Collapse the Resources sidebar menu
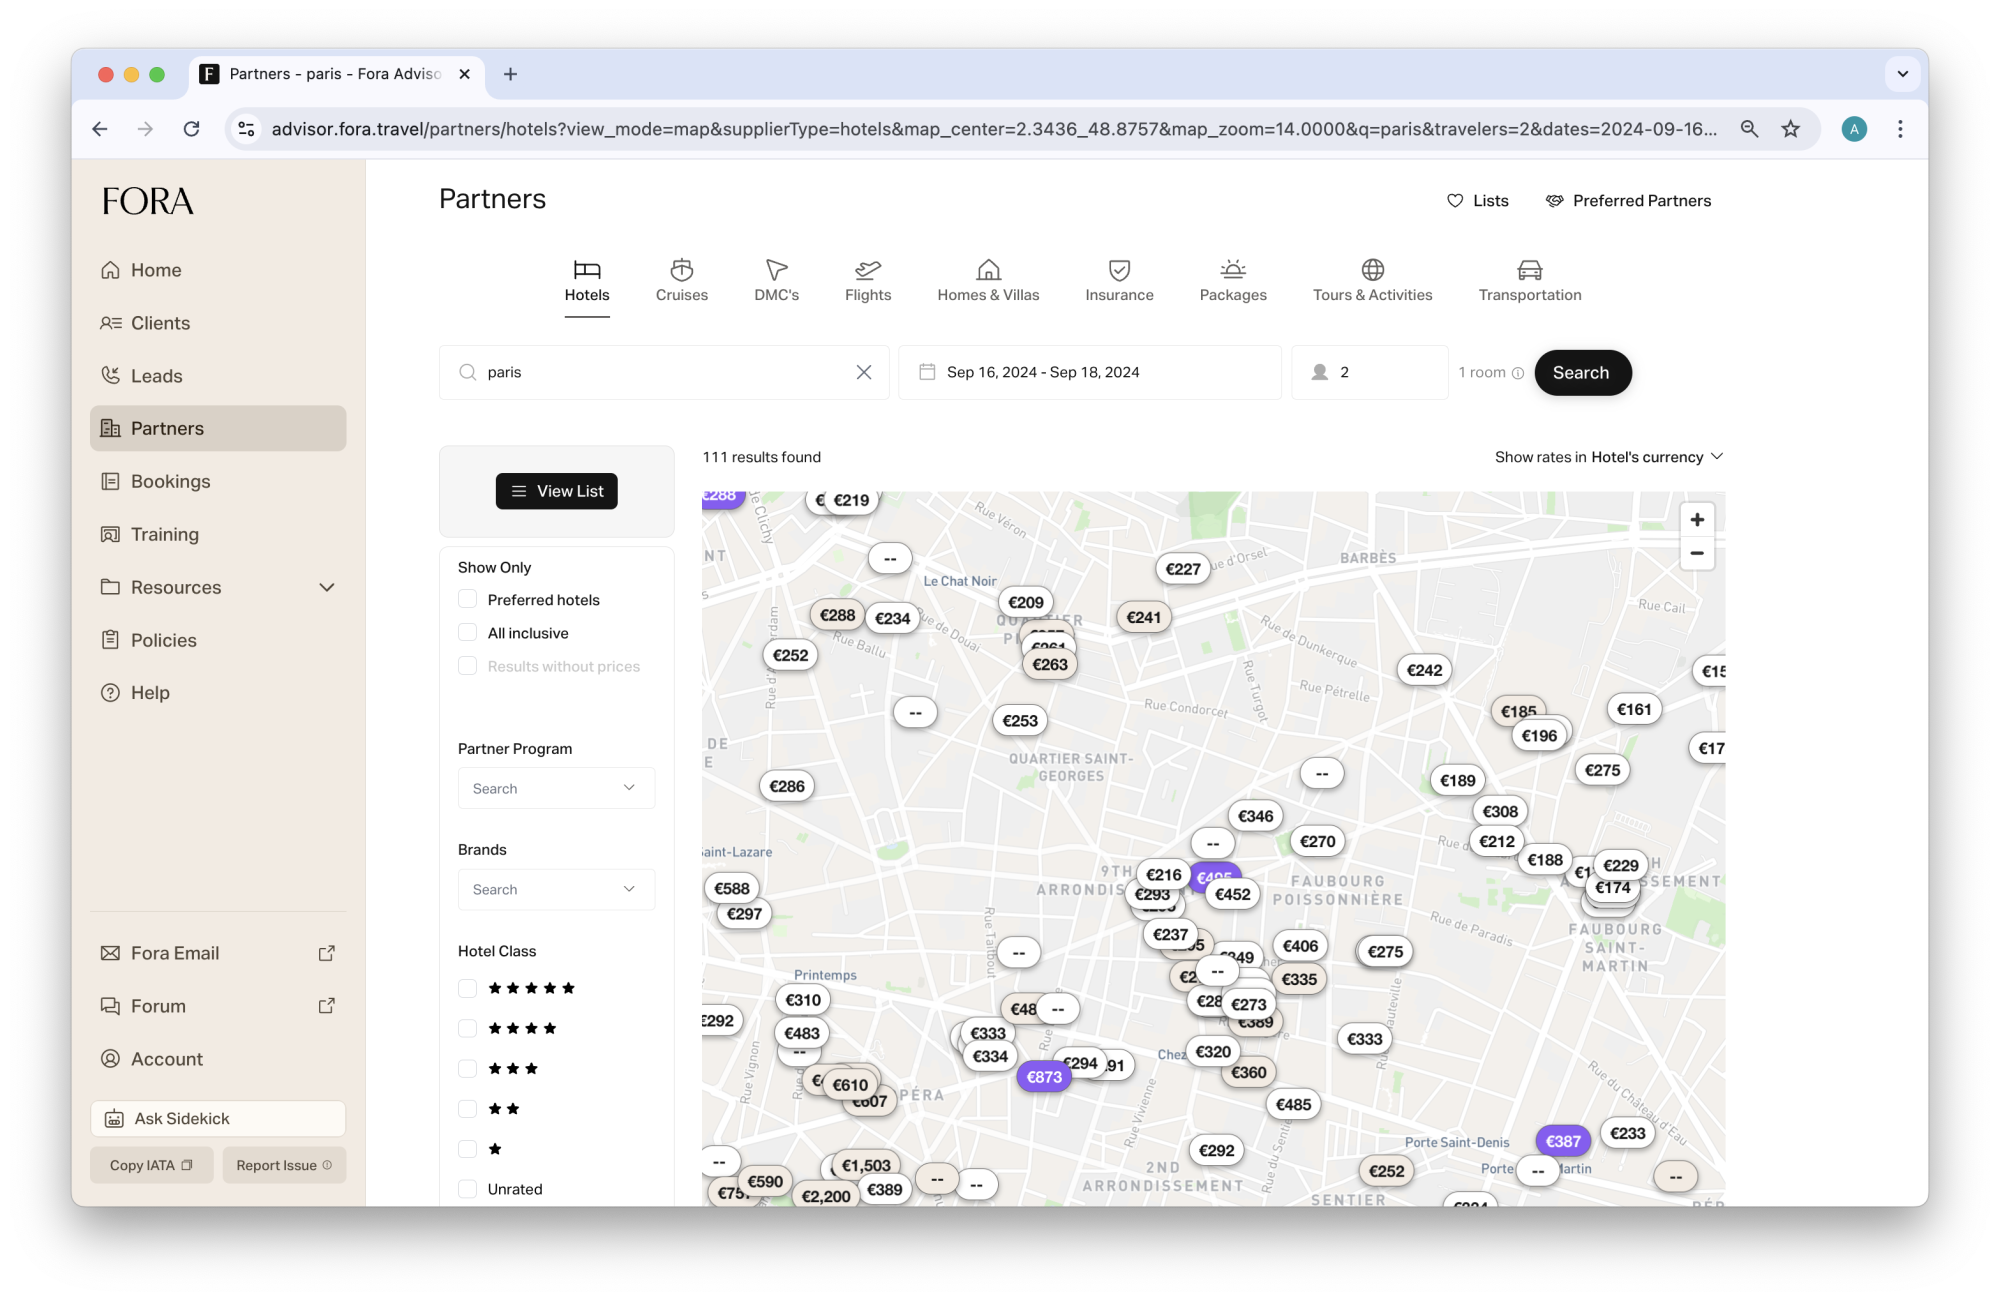Viewport: 2000px width, 1301px height. (327, 587)
